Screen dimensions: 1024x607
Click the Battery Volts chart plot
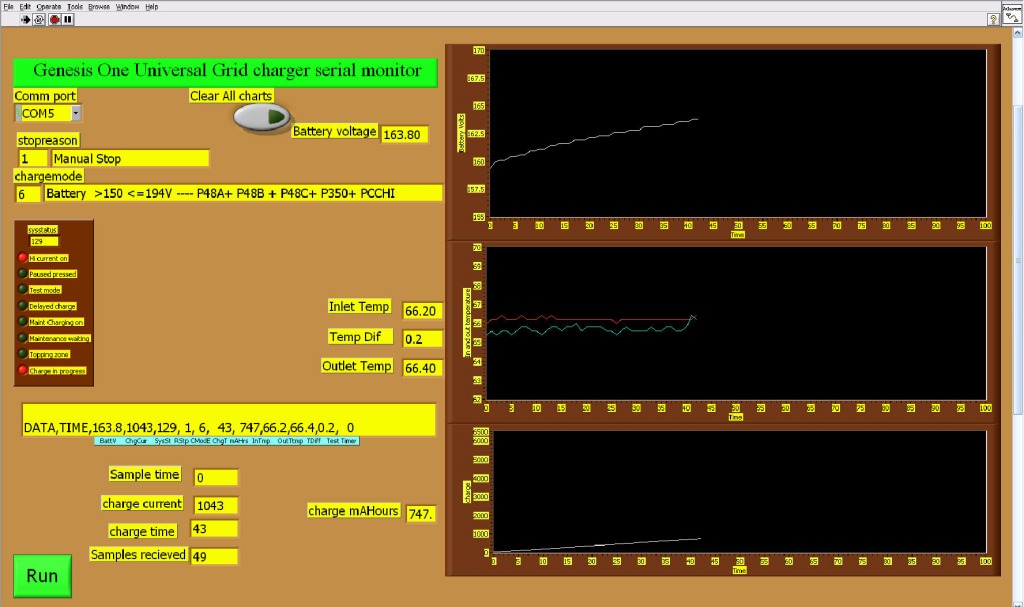point(737,133)
